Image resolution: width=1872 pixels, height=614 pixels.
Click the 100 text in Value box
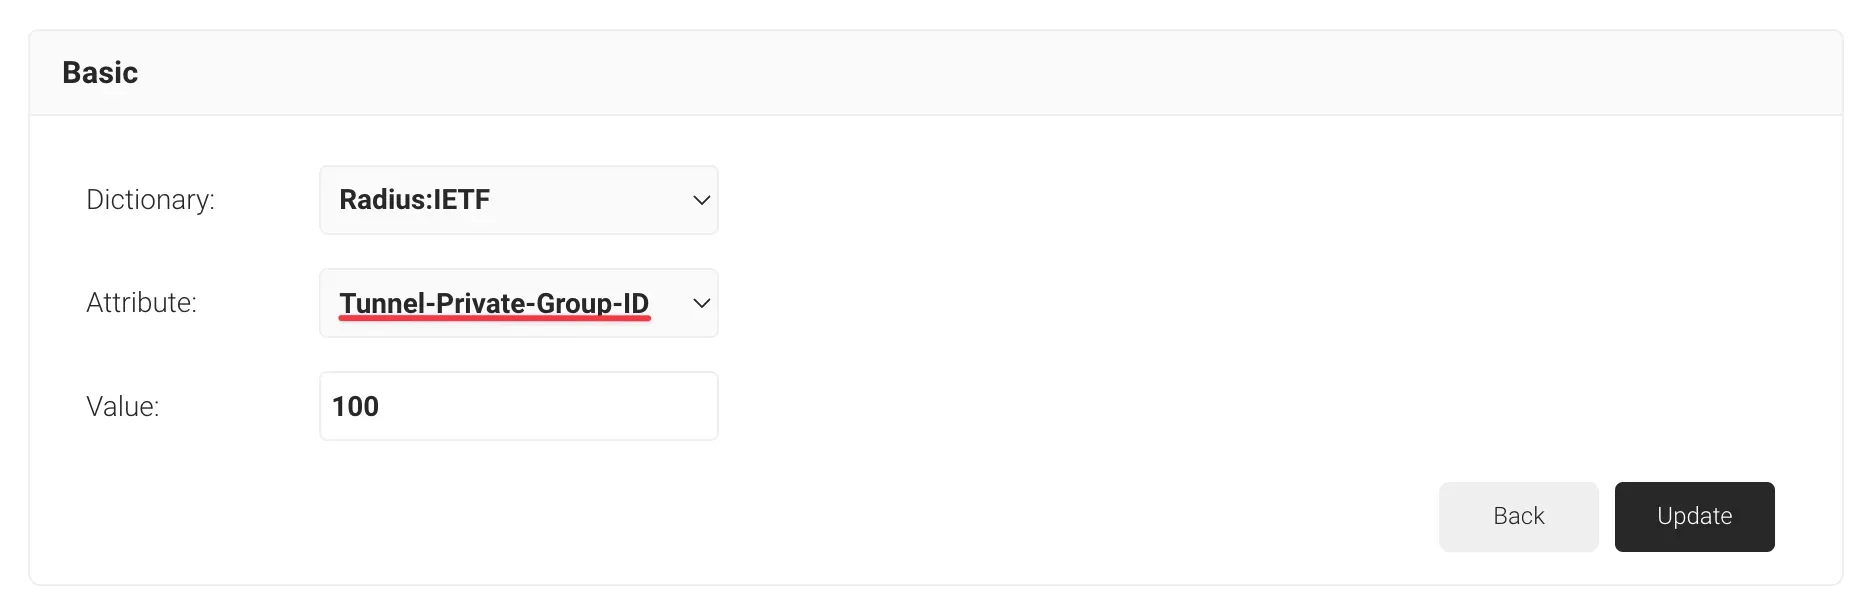click(355, 407)
